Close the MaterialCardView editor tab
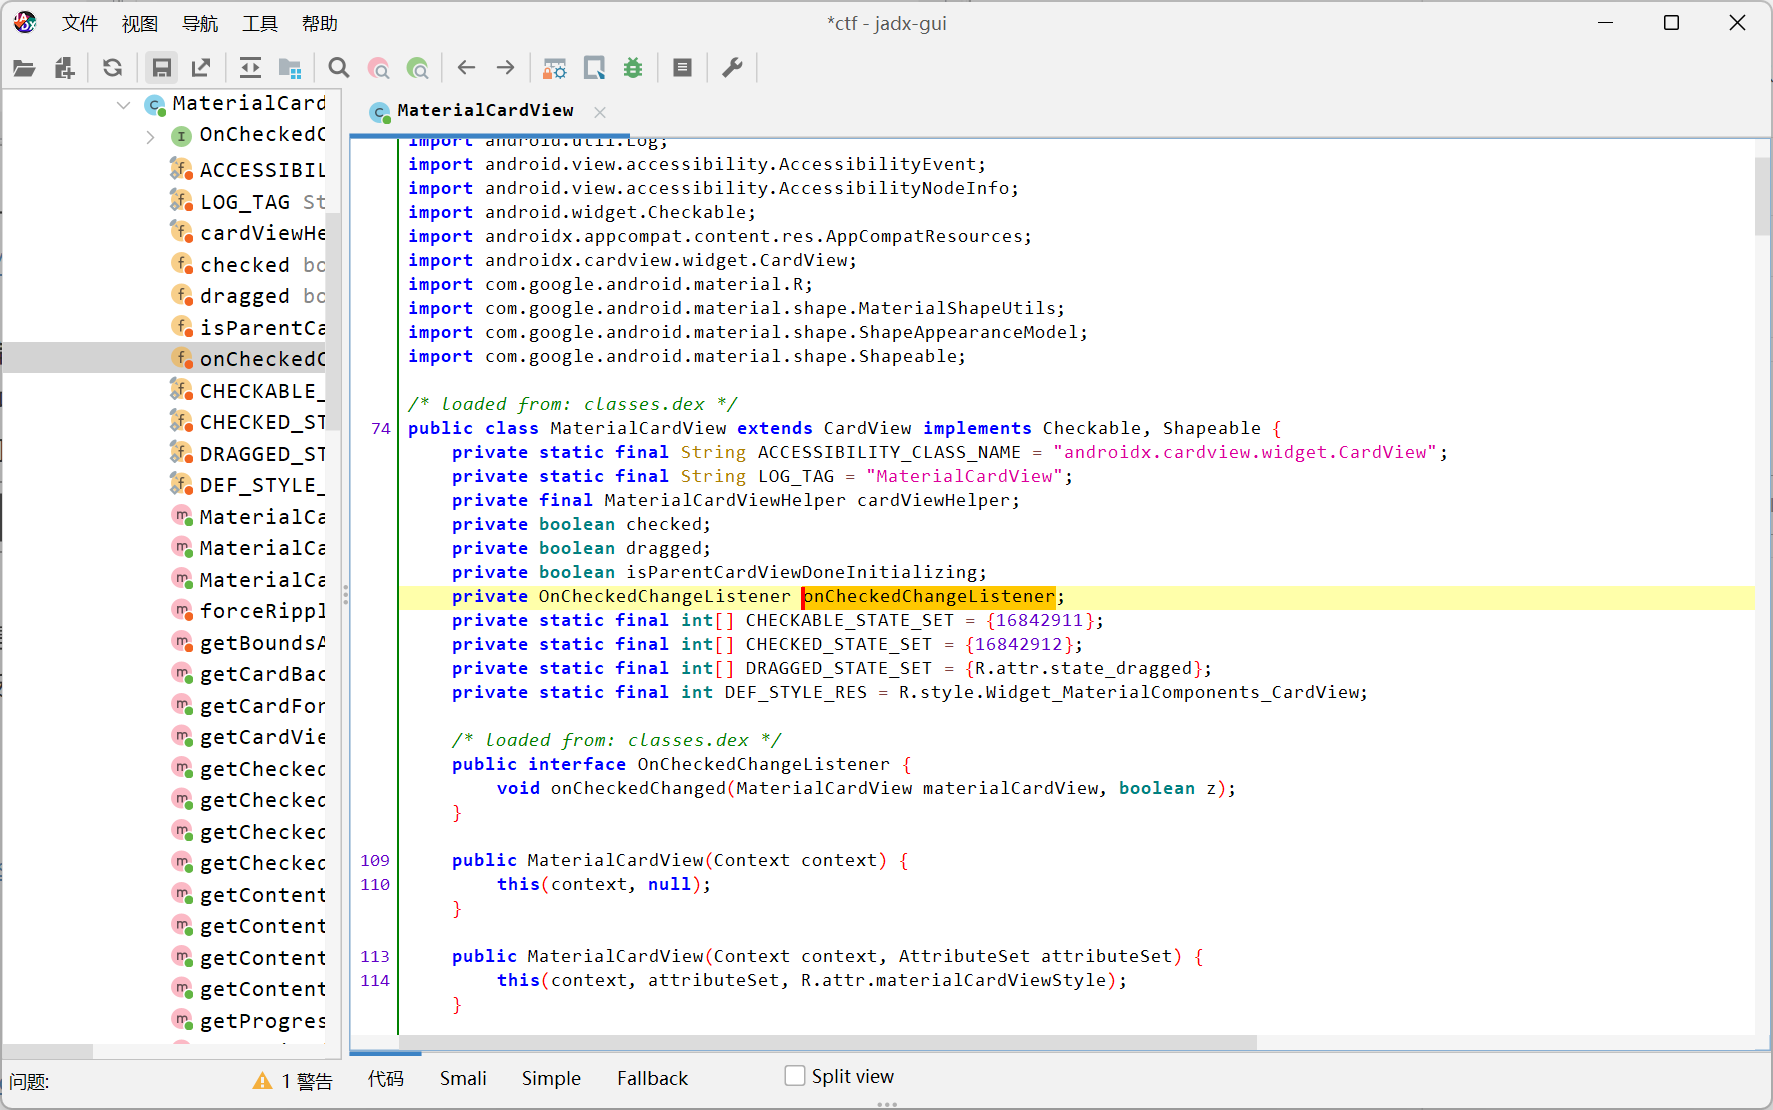 pos(600,112)
